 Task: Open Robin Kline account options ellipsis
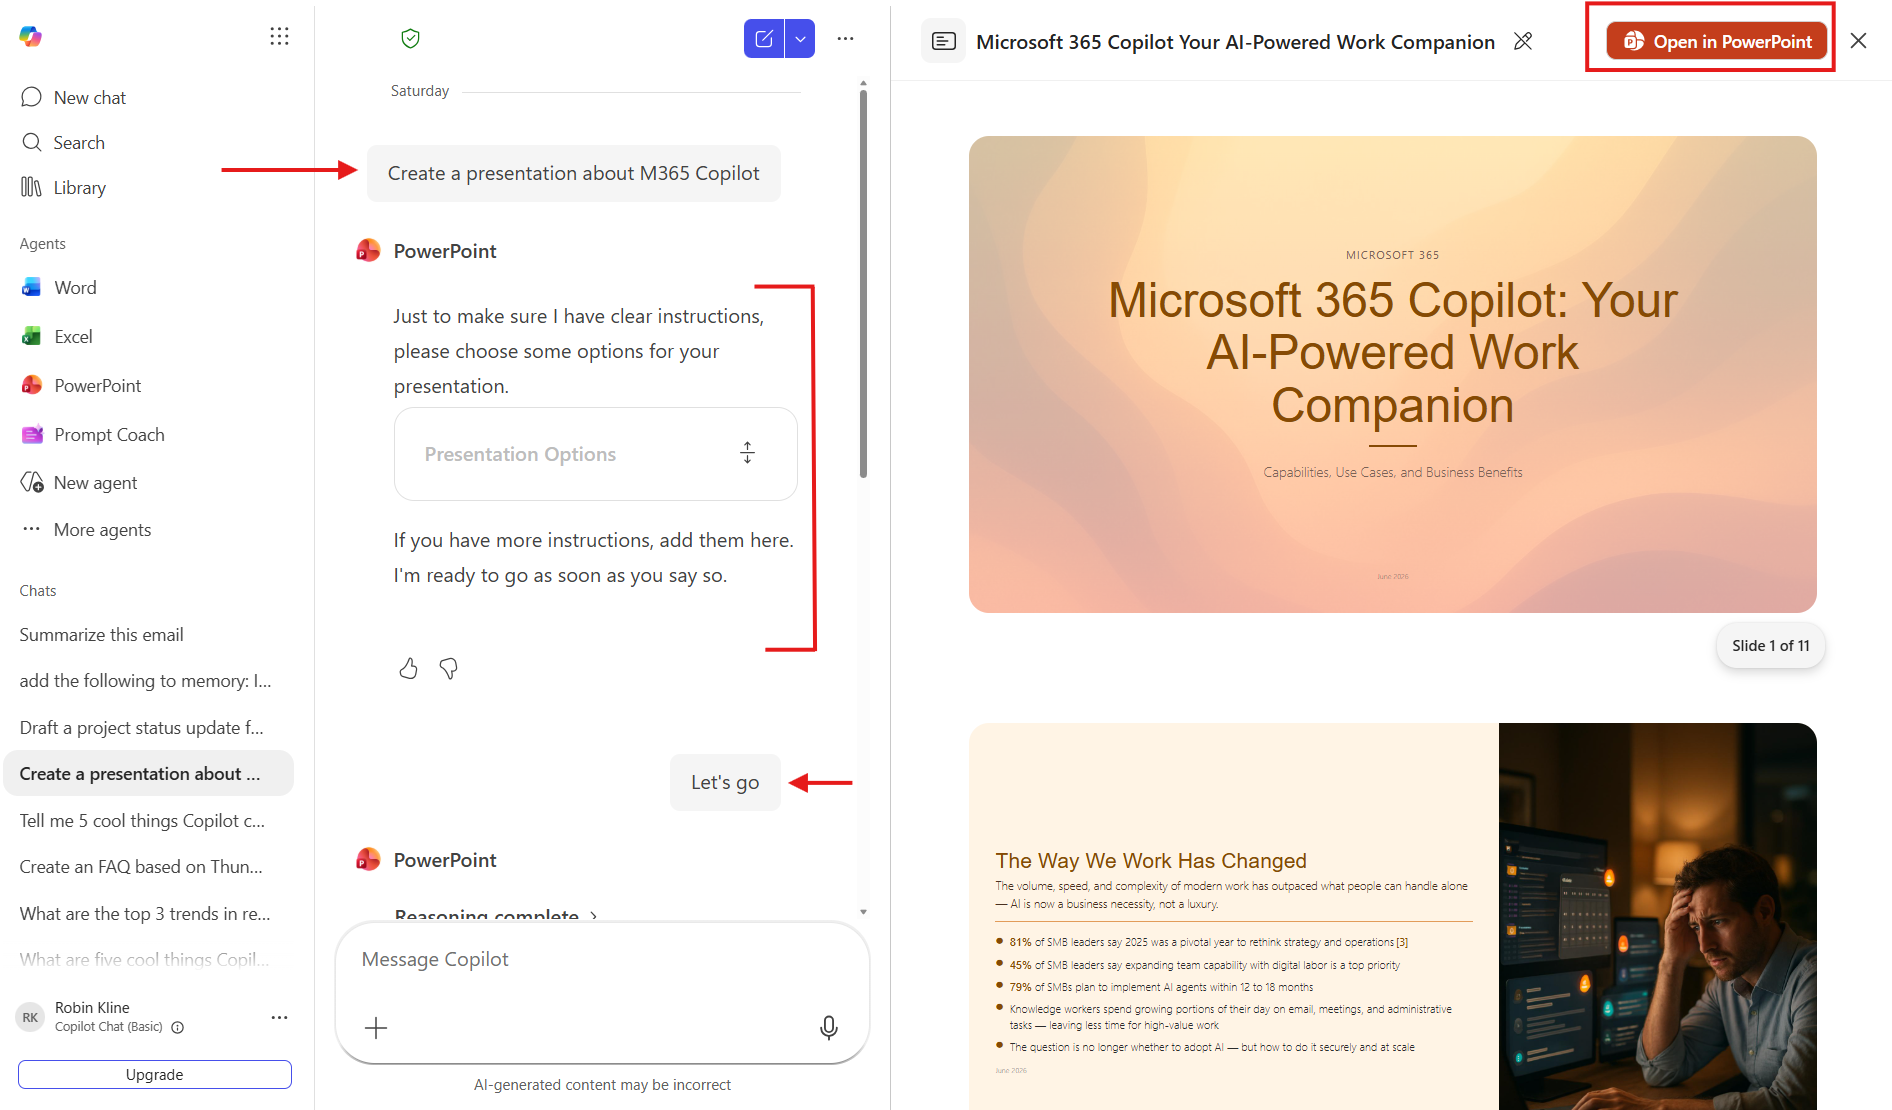pos(279,1018)
